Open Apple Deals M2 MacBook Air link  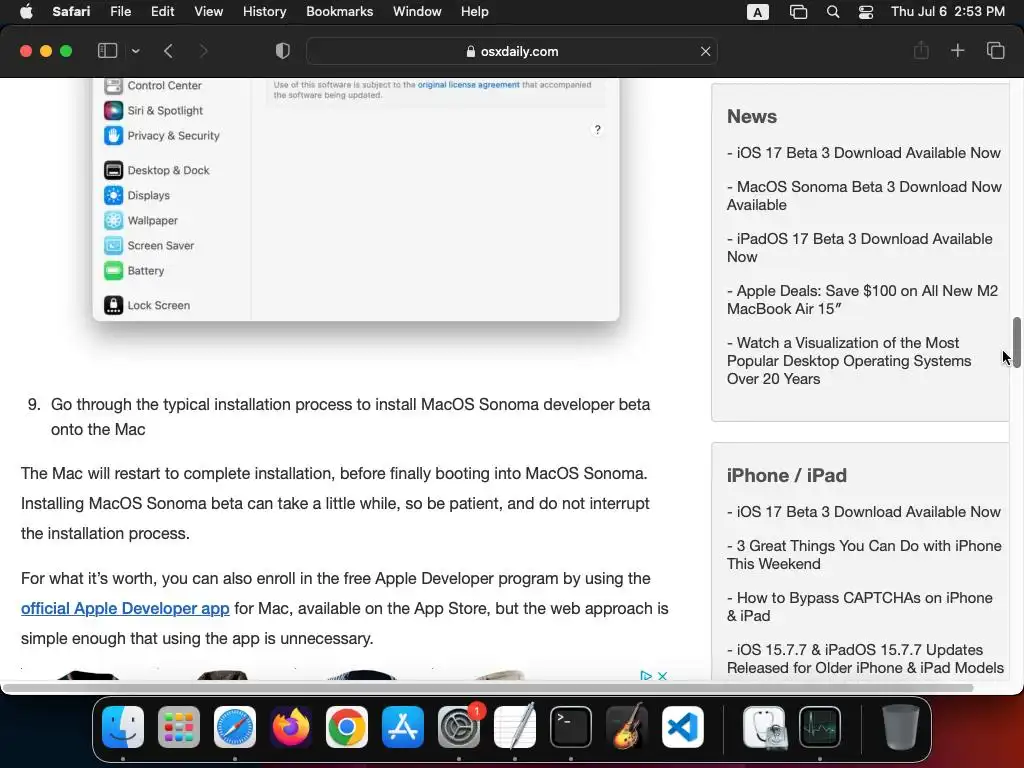click(862, 300)
